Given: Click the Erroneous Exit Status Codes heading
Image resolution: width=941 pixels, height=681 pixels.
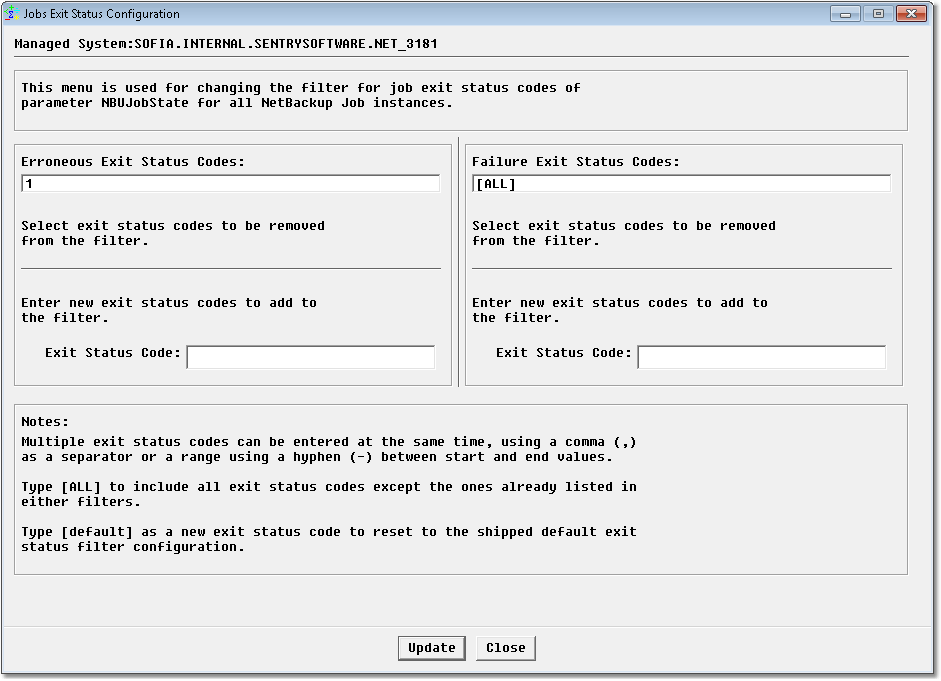Looking at the screenshot, I should click(135, 161).
